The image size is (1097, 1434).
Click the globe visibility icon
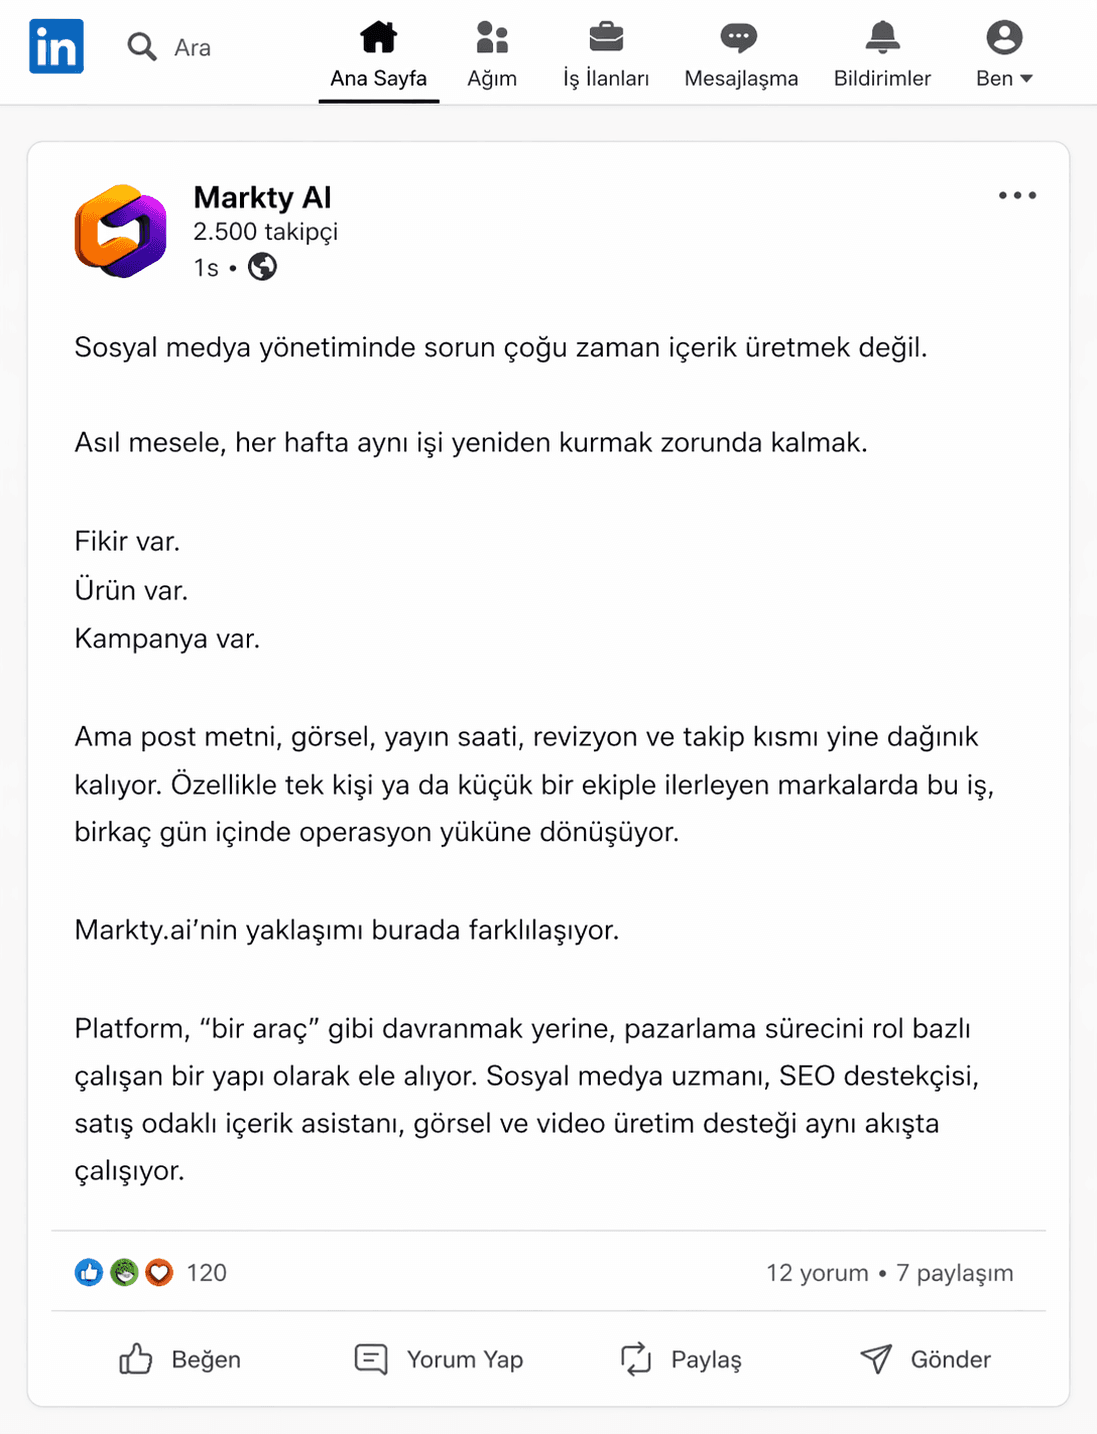point(262,267)
